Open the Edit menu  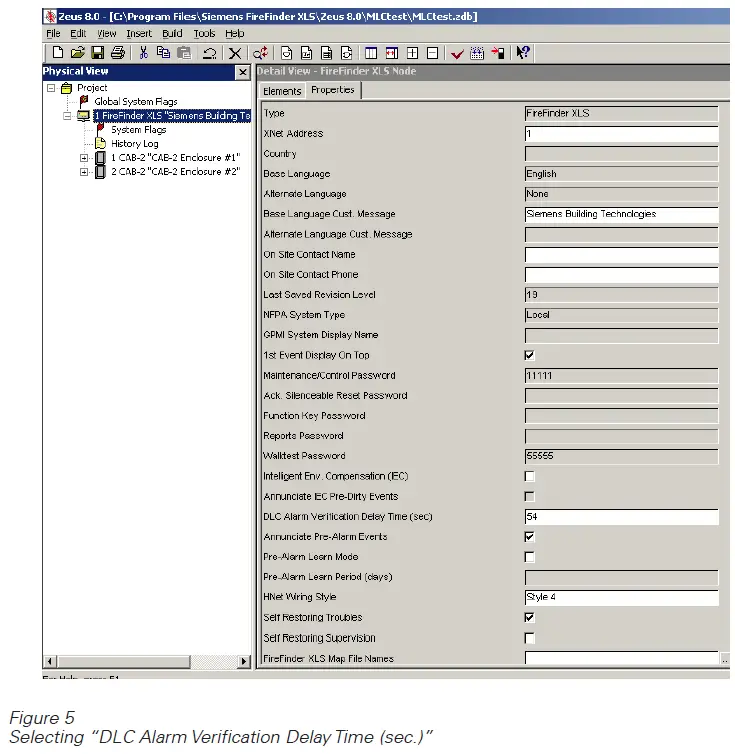[78, 33]
